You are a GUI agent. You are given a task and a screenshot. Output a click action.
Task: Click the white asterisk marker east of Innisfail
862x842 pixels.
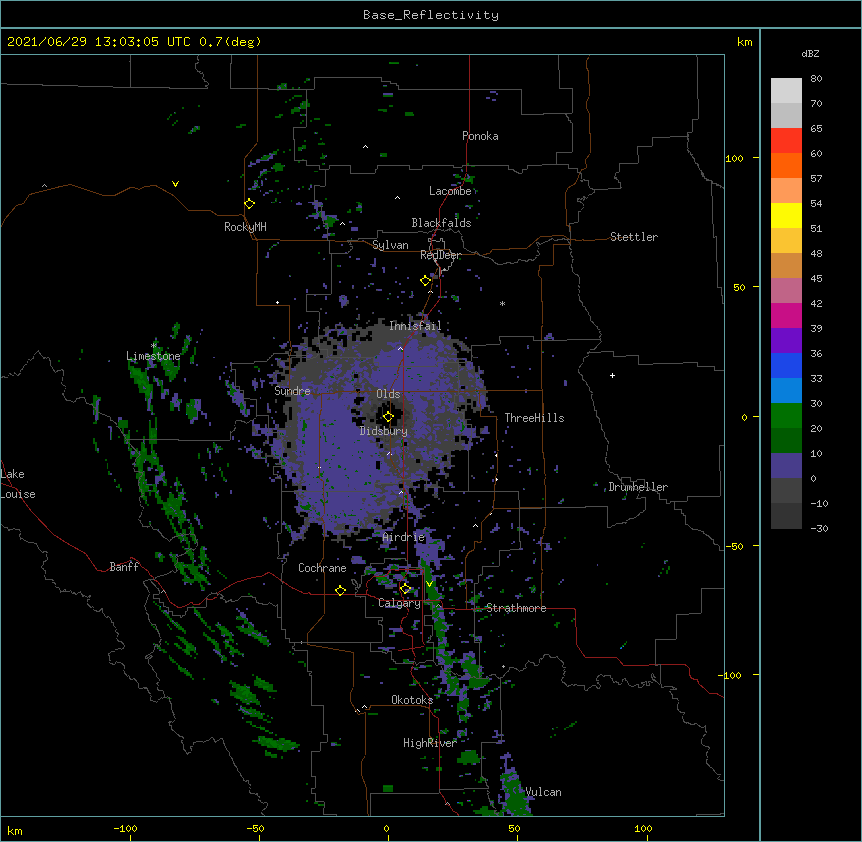tap(502, 303)
